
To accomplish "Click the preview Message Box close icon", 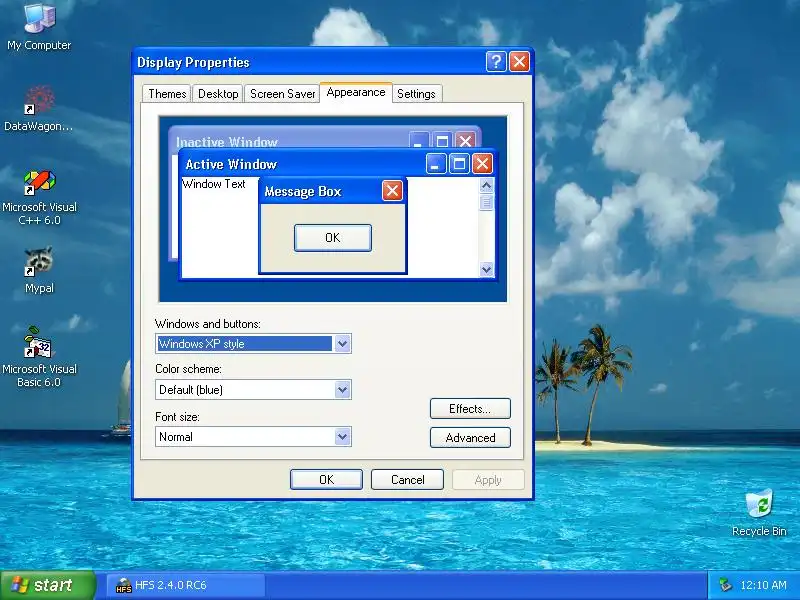I will pyautogui.click(x=392, y=191).
